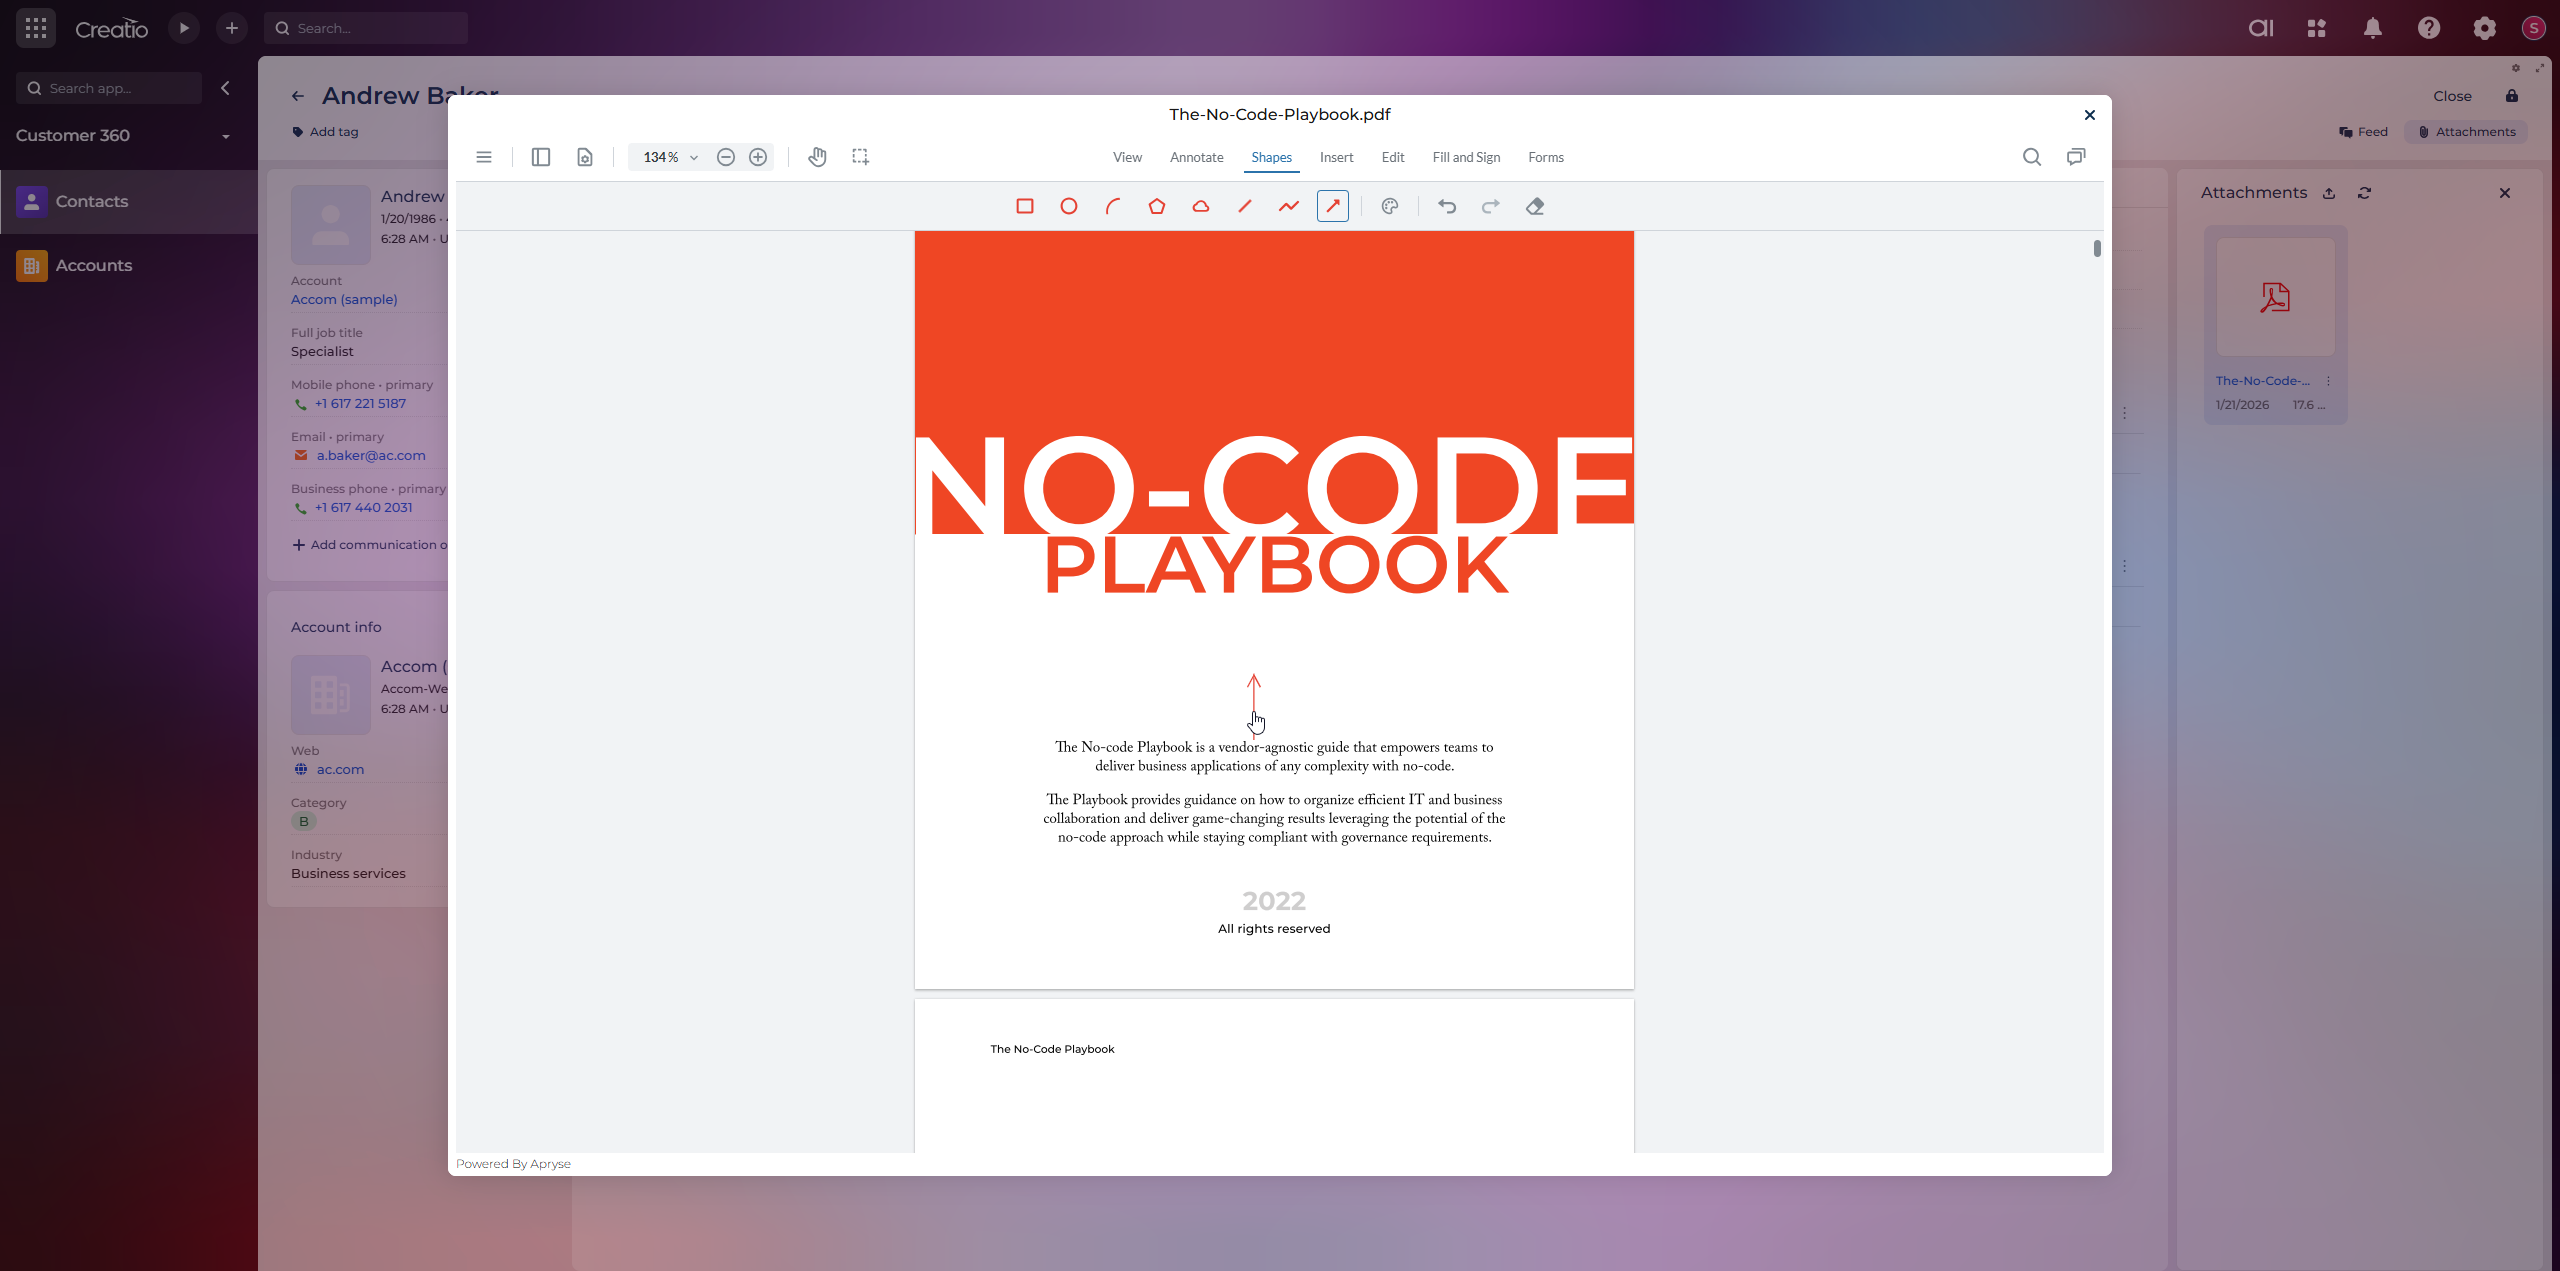Viewport: 2560px width, 1271px height.
Task: Collapse the left sidebar with chevron
Action: [225, 88]
